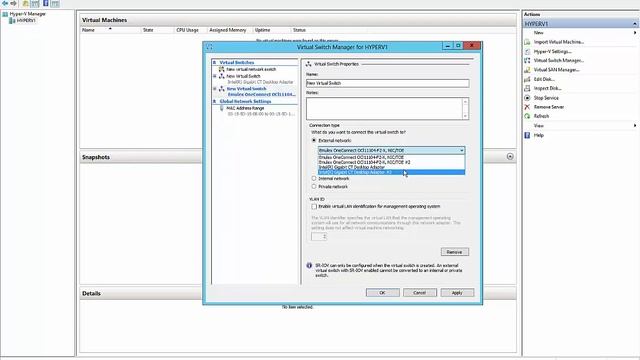The image size is (640, 360).
Task: Choose Intel Gigabit CT Desktop Adapter option
Action: point(391,167)
